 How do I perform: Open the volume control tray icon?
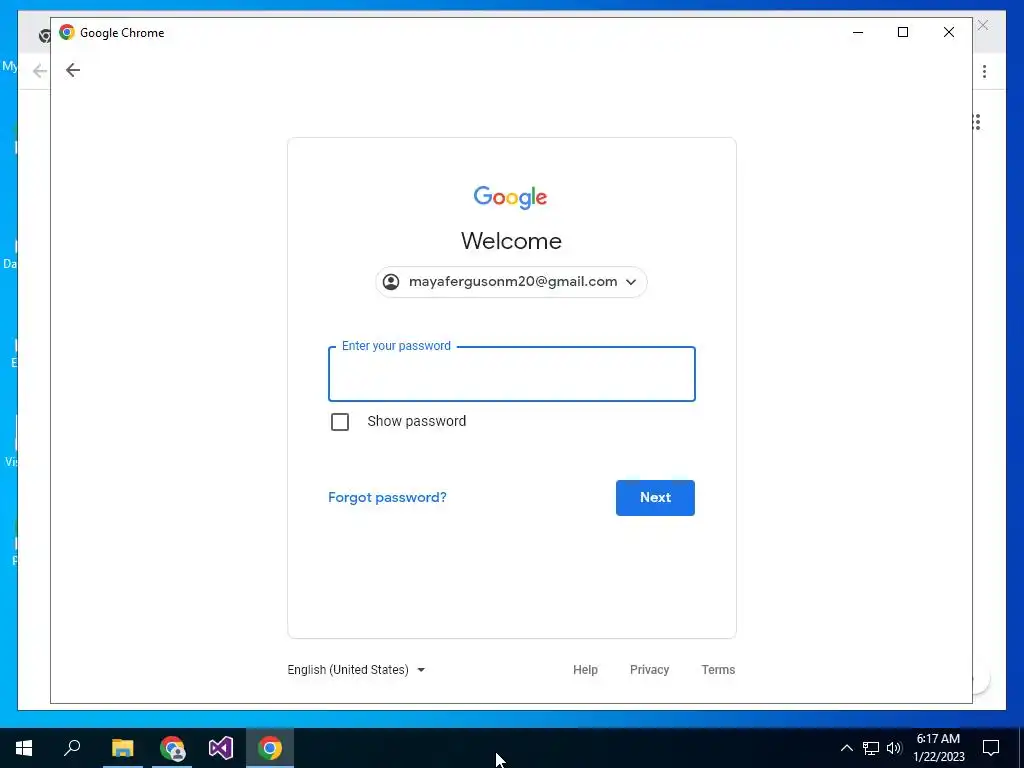pos(894,748)
